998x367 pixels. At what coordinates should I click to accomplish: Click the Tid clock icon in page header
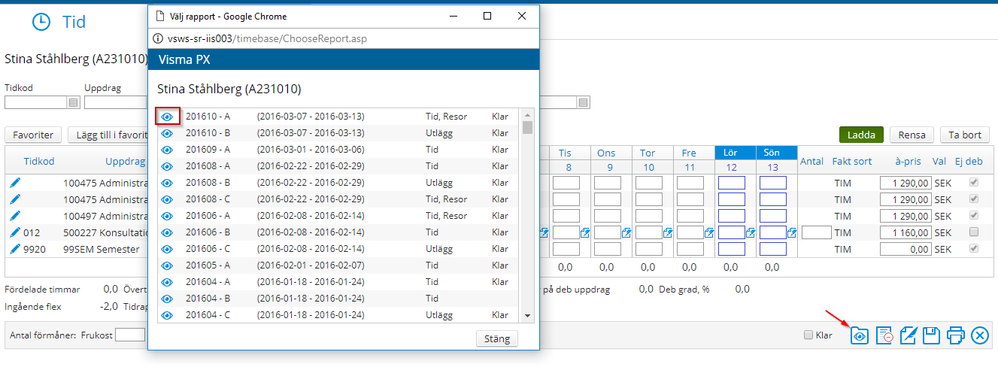[x=41, y=22]
